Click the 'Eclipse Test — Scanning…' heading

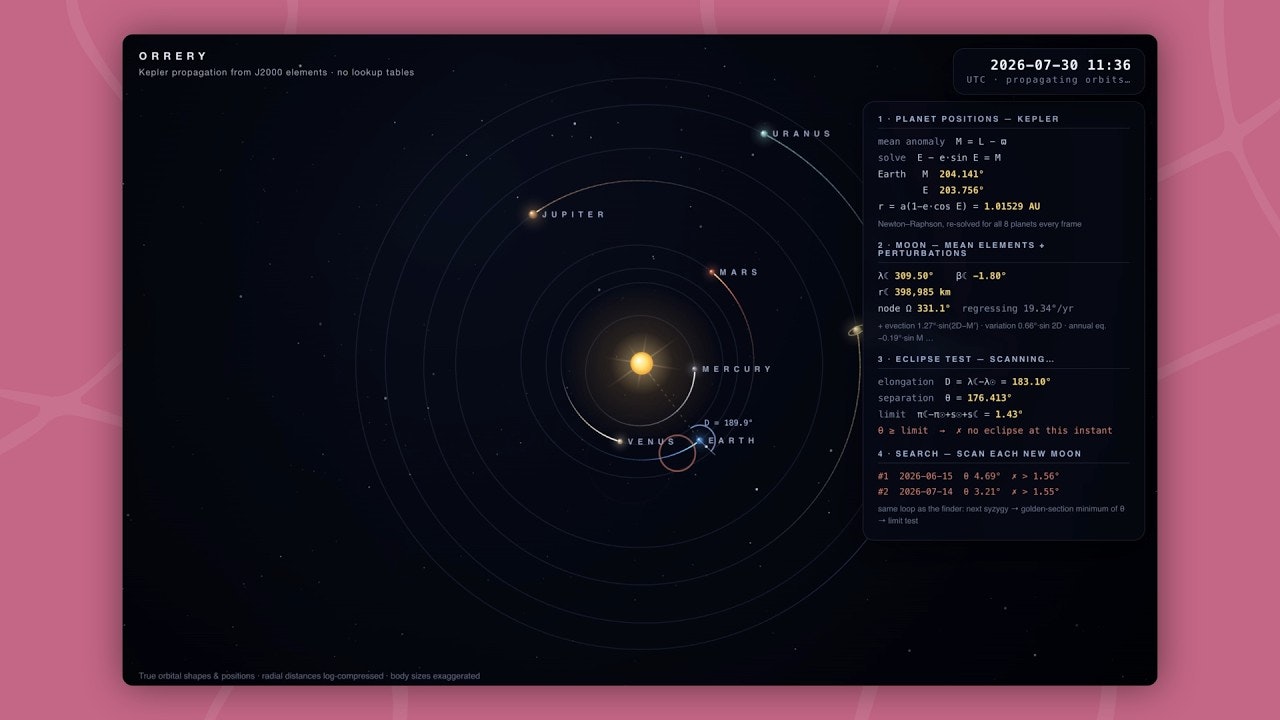coord(966,359)
